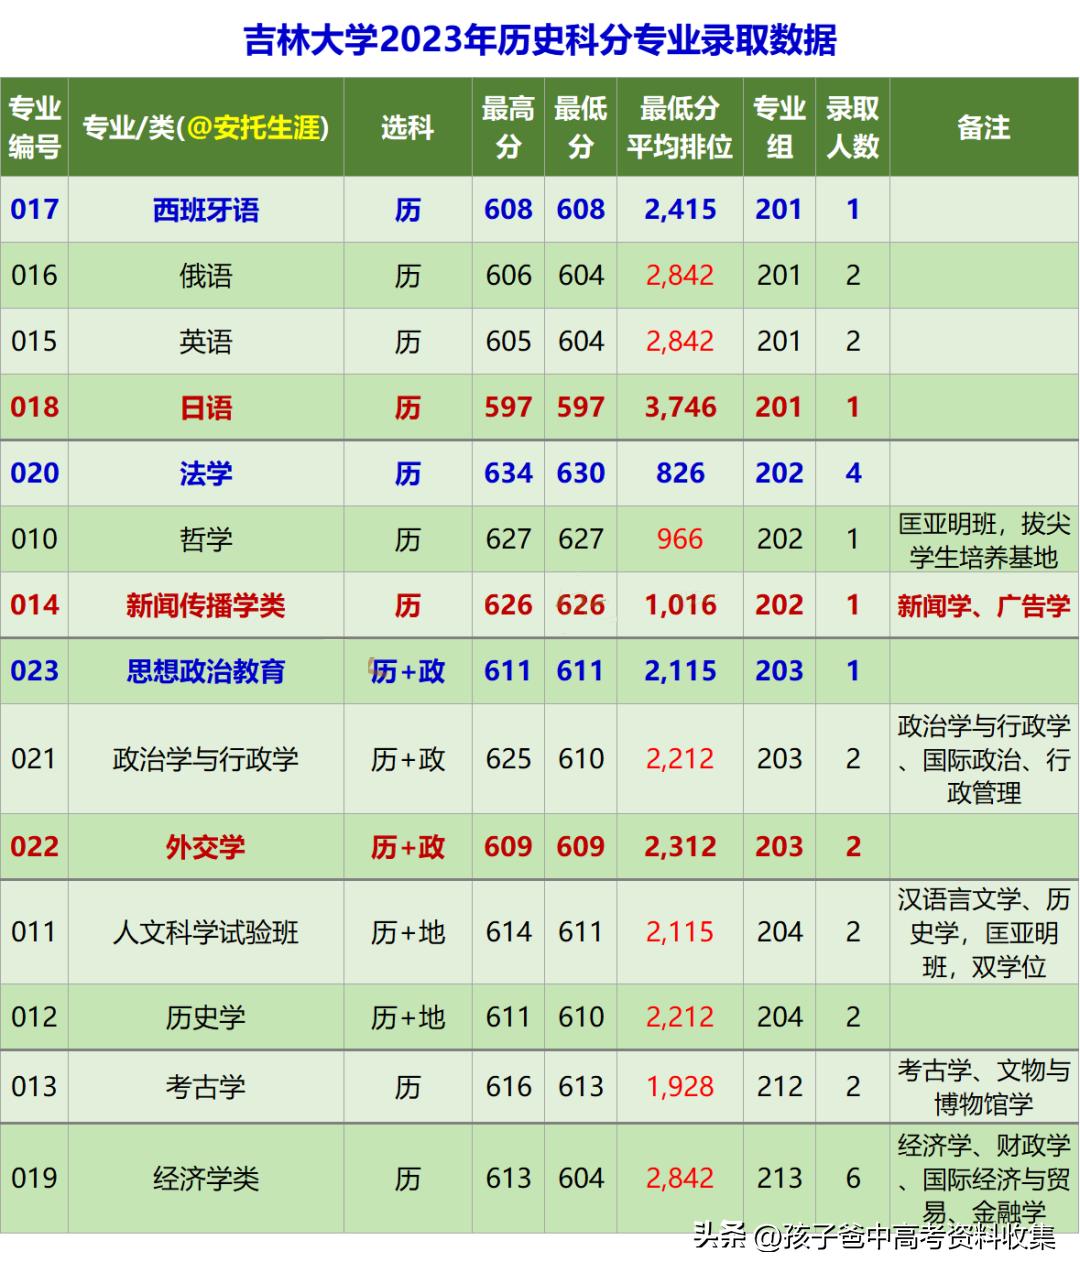The width and height of the screenshot is (1080, 1274).
Task: Click the 历+地 subject cell in 历史学 row
Action: [x=407, y=1018]
